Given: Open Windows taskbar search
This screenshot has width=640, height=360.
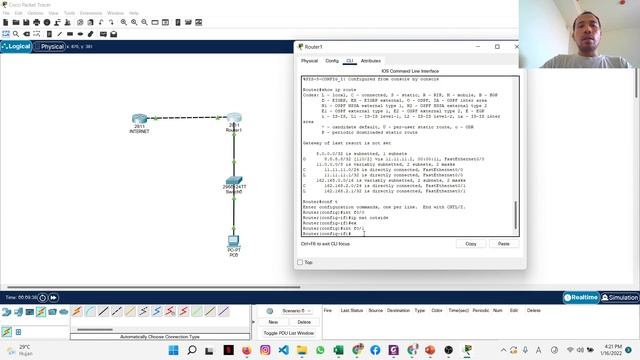Looking at the screenshot, I should [192, 350].
